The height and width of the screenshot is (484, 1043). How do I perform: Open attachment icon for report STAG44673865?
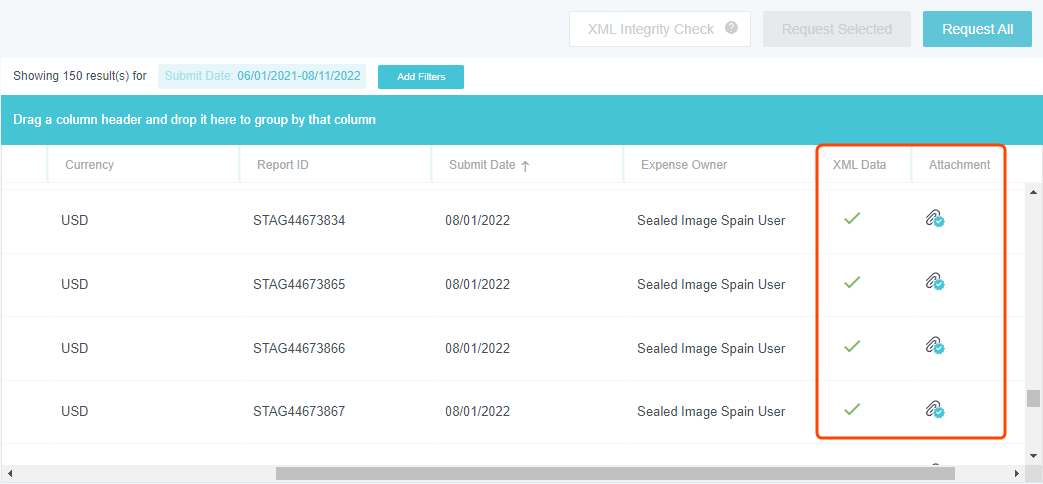pyautogui.click(x=934, y=283)
